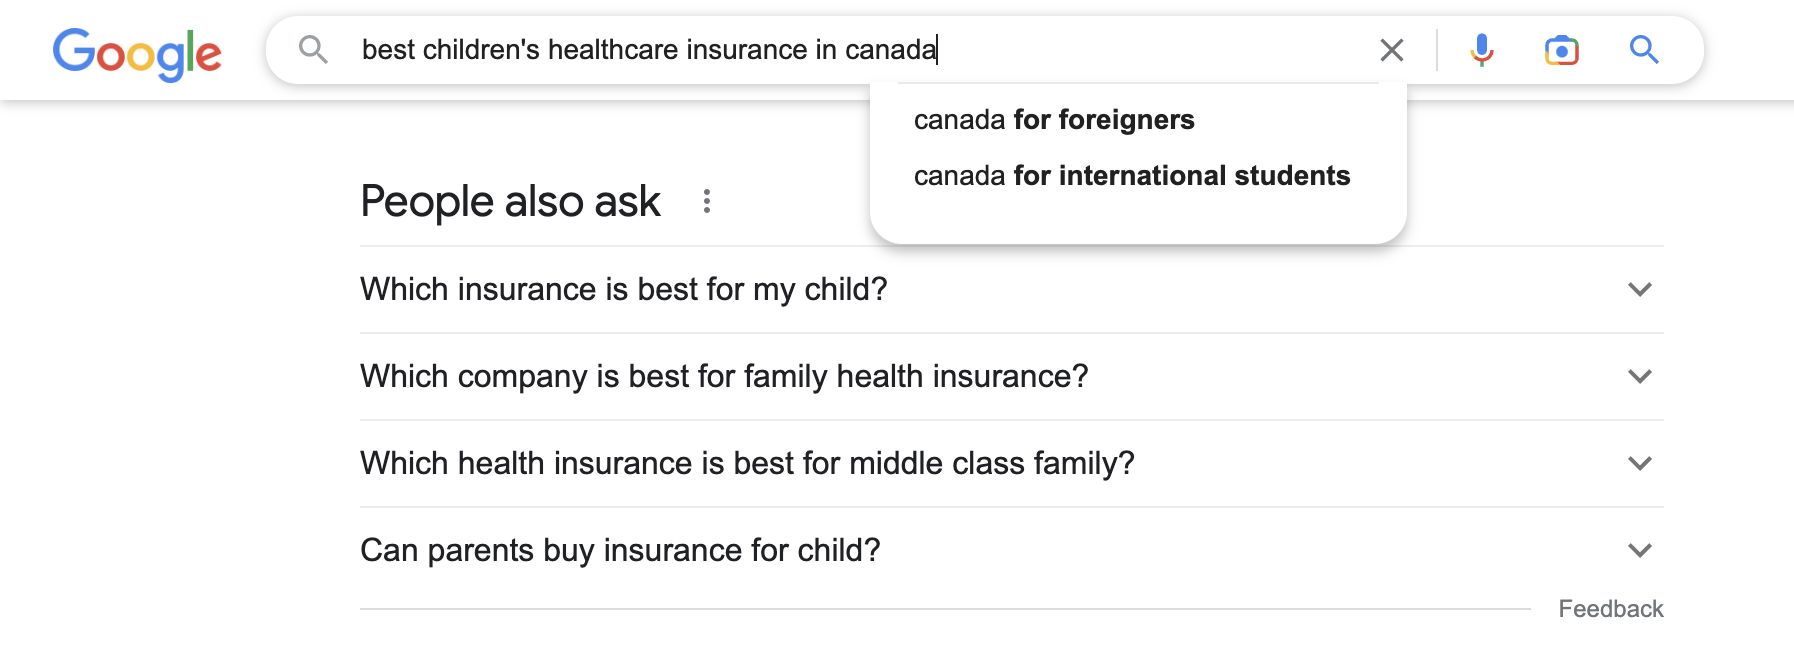Select suggestion "canada for international students"
1794x652 pixels.
pos(1132,176)
